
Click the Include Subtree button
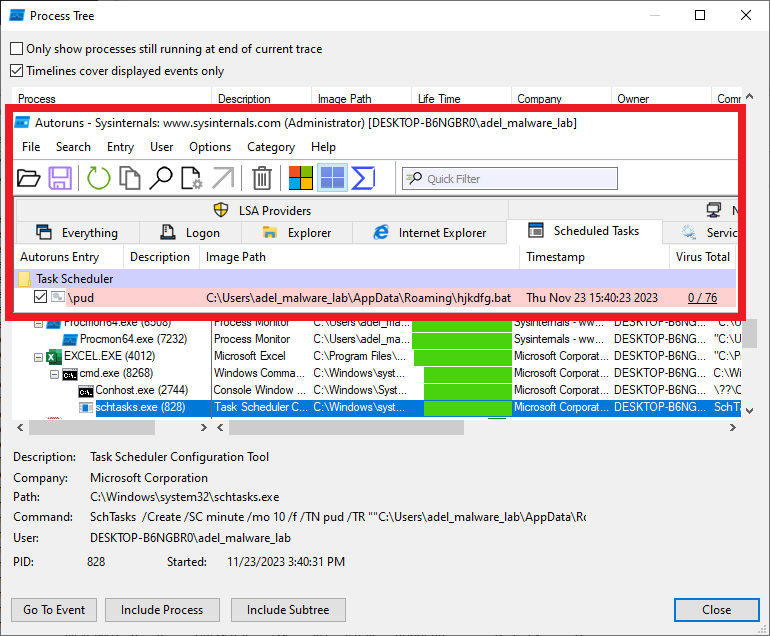[x=288, y=609]
